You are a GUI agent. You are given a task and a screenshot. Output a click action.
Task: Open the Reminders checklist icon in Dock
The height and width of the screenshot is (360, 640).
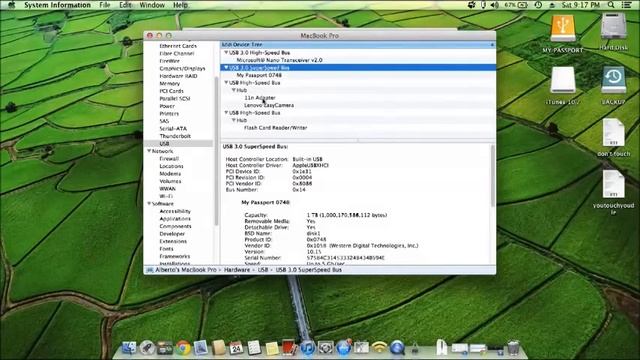254,348
